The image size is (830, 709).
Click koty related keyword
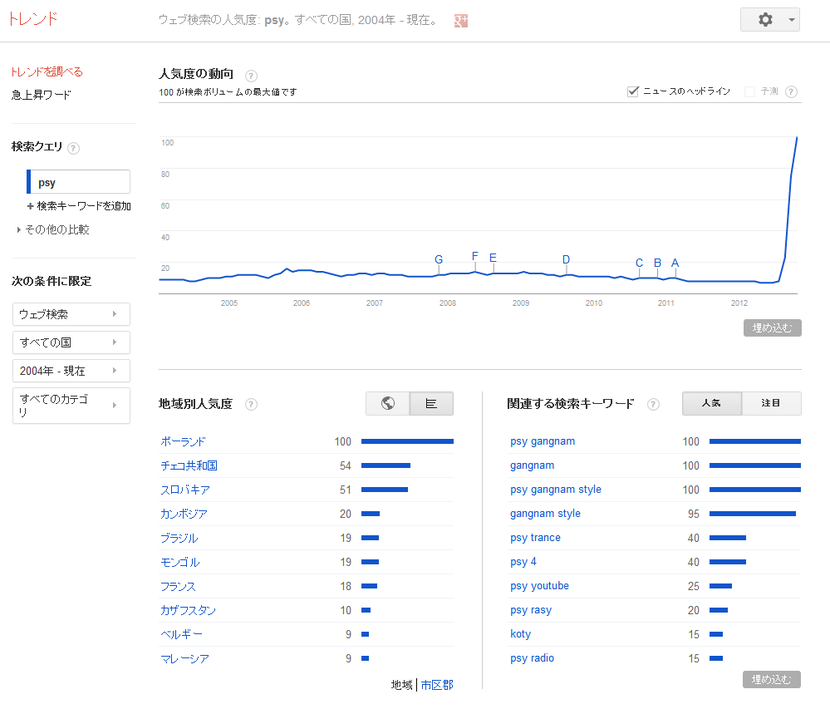tap(520, 634)
